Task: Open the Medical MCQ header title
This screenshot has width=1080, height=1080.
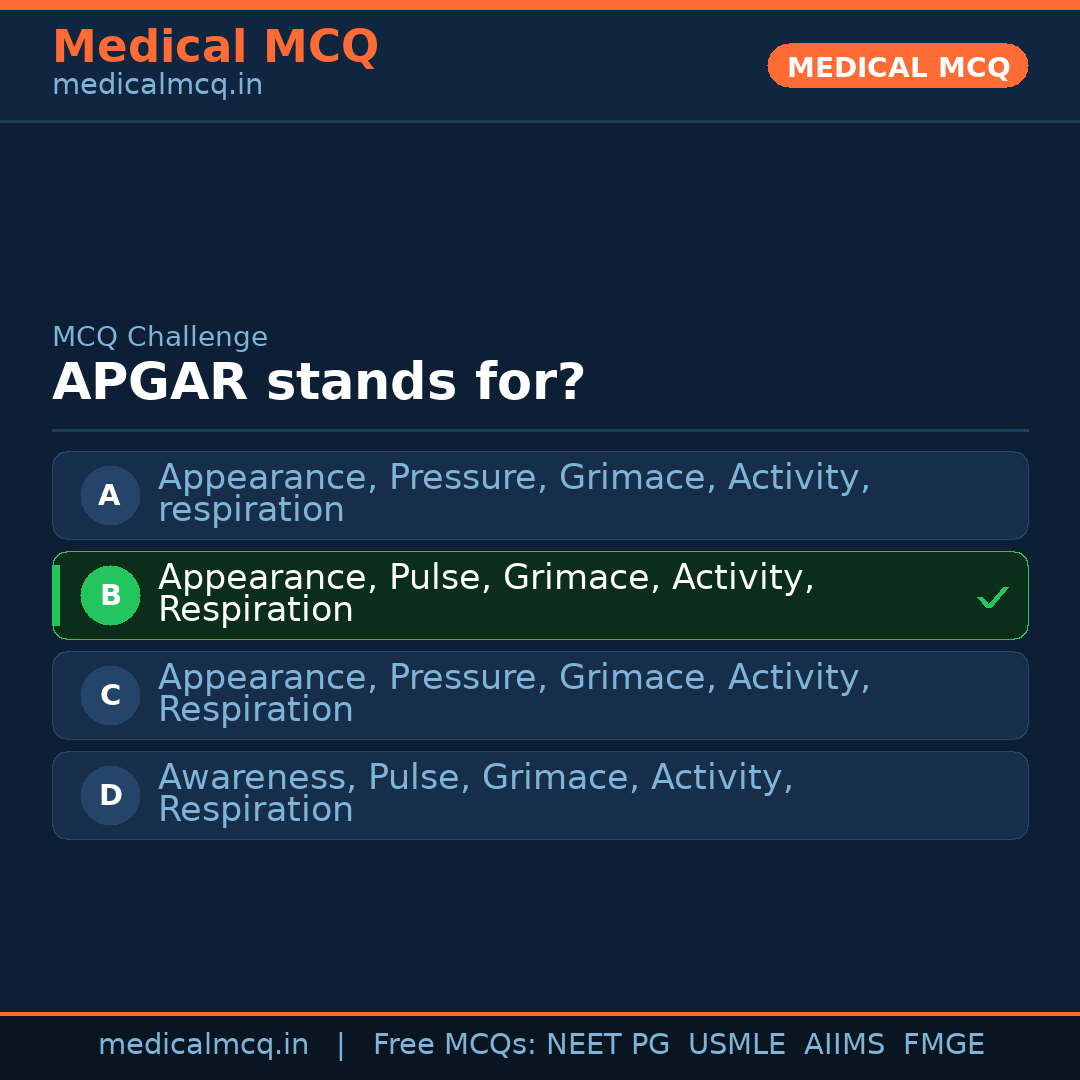Action: pyautogui.click(x=215, y=47)
